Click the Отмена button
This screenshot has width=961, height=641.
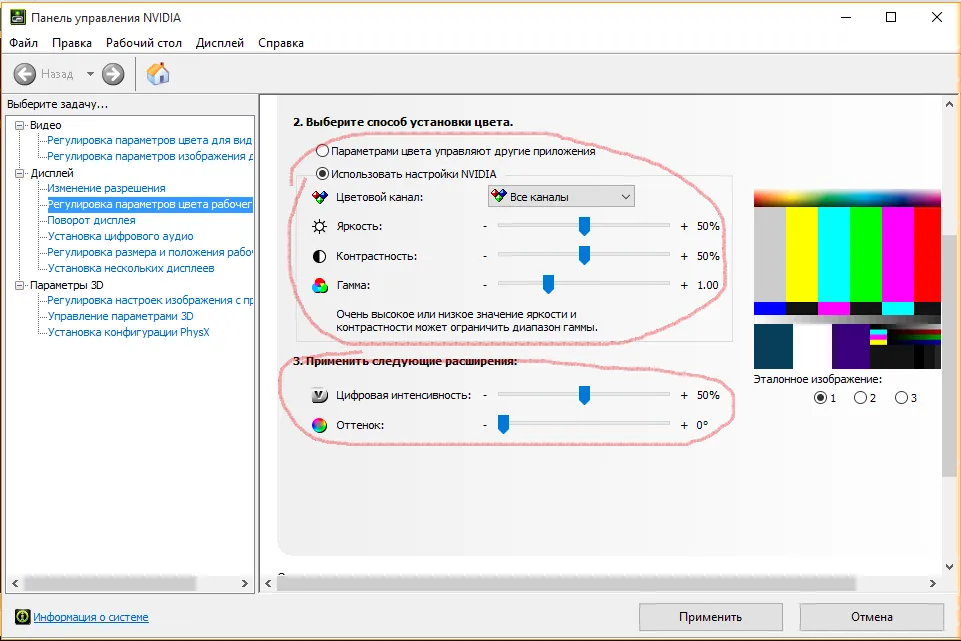[x=872, y=617]
